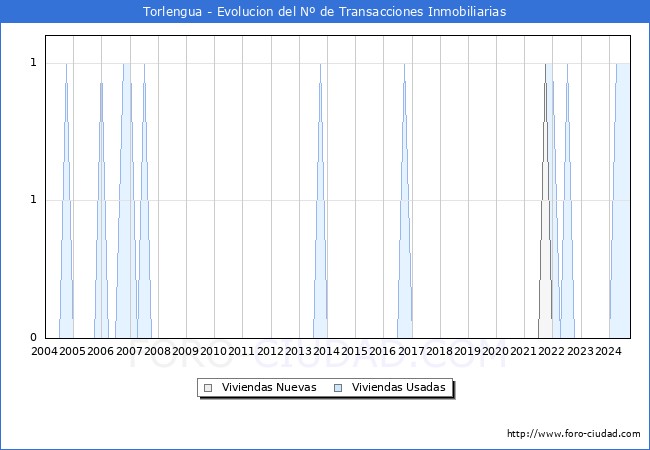650x450 pixels.
Task: Click the top y-axis label 1
Action: click(34, 63)
